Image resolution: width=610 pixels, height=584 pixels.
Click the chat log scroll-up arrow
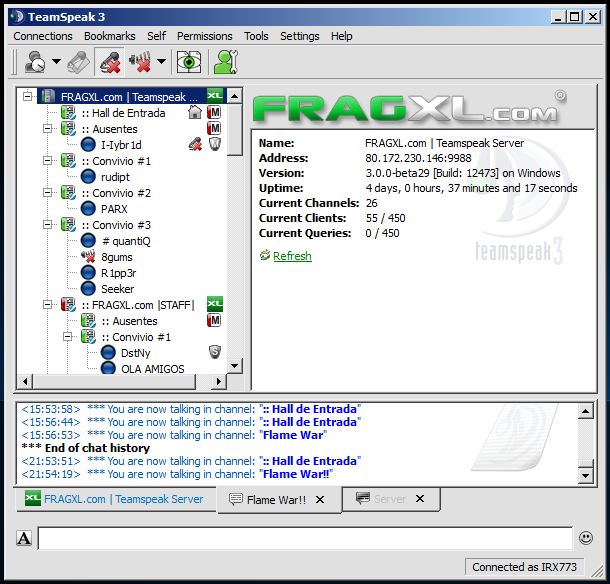pyautogui.click(x=585, y=411)
